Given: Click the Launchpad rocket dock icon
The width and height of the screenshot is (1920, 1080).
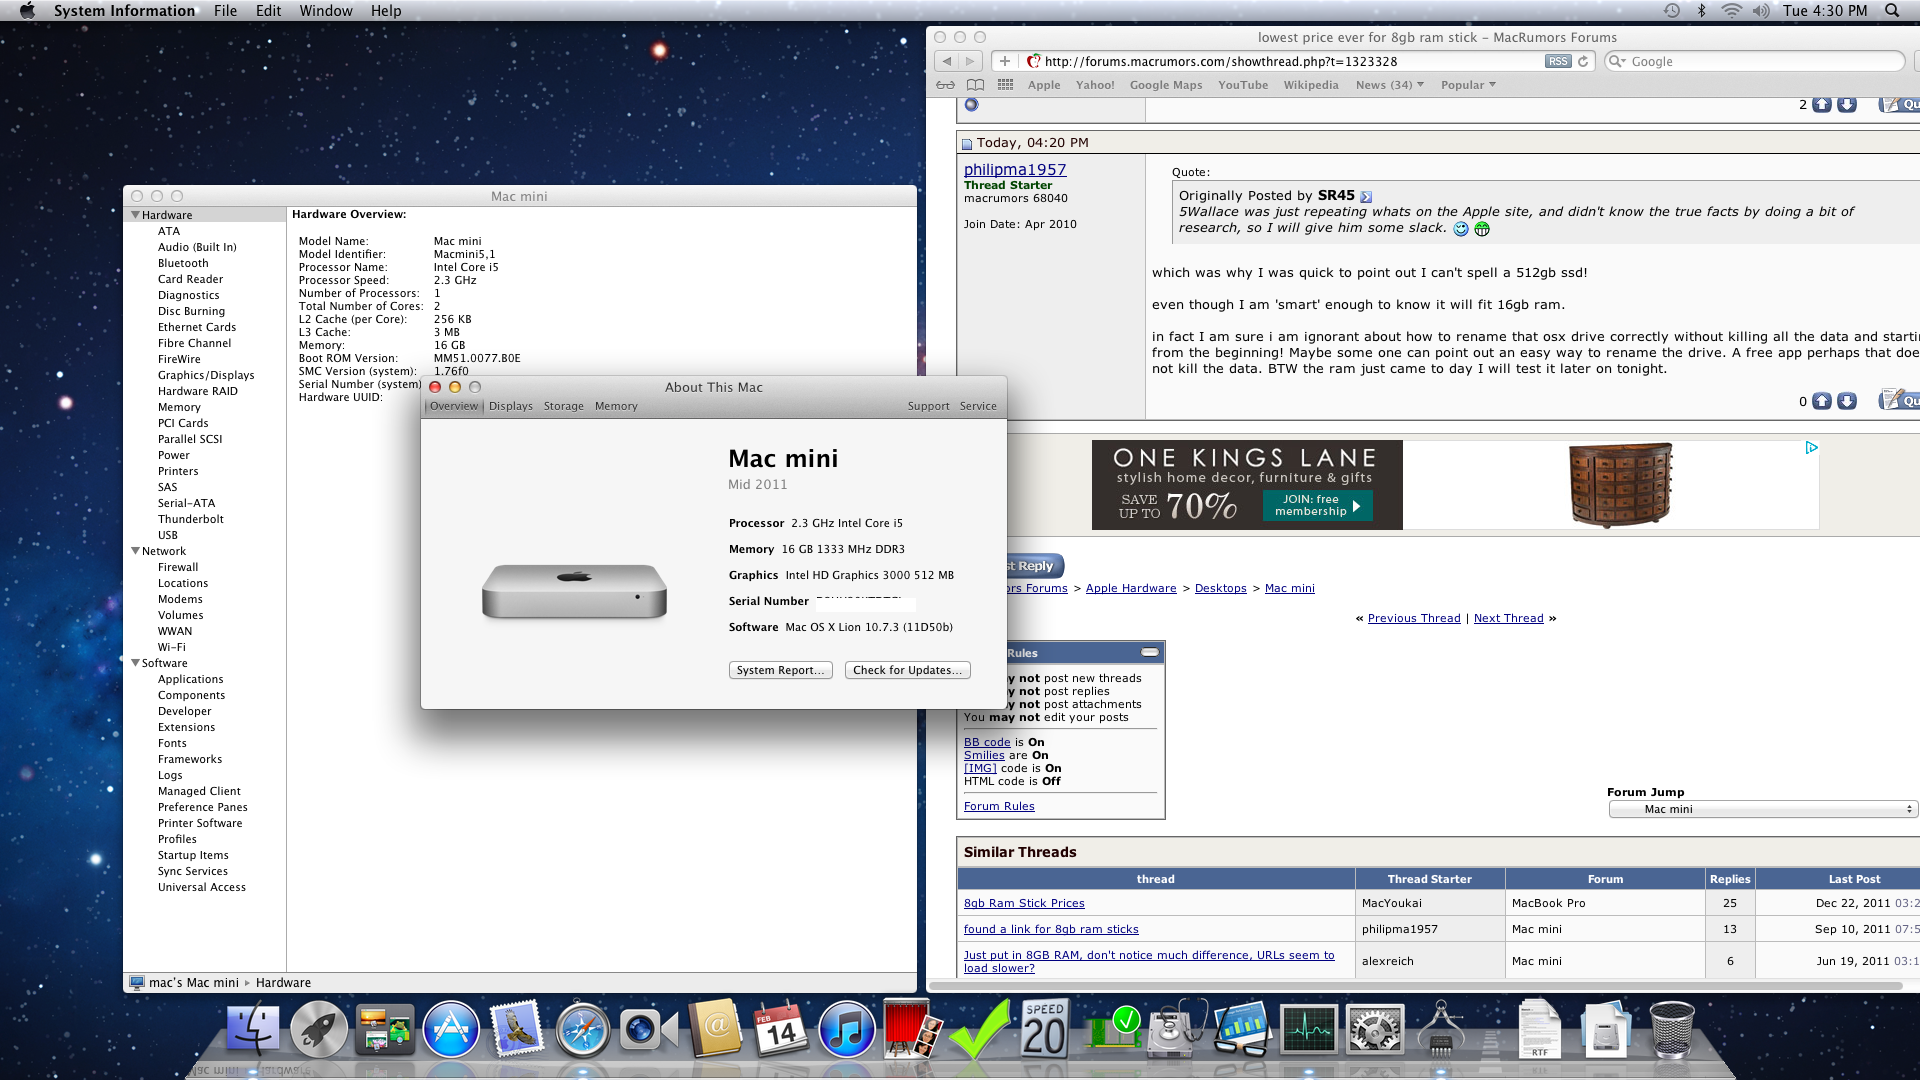Looking at the screenshot, I should coord(319,1030).
